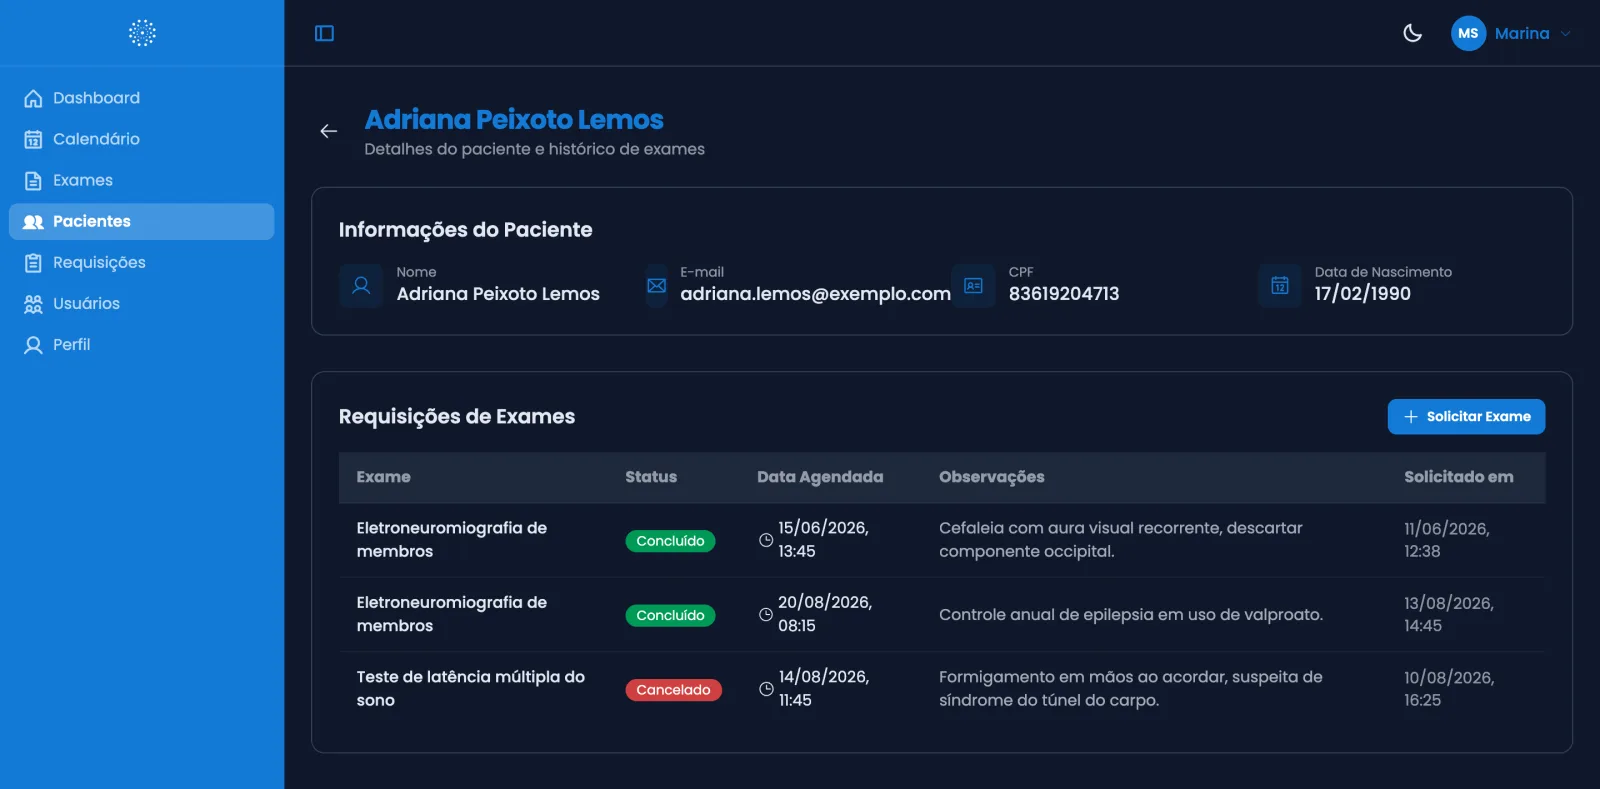Click the Status column header
The width and height of the screenshot is (1600, 789).
point(651,477)
